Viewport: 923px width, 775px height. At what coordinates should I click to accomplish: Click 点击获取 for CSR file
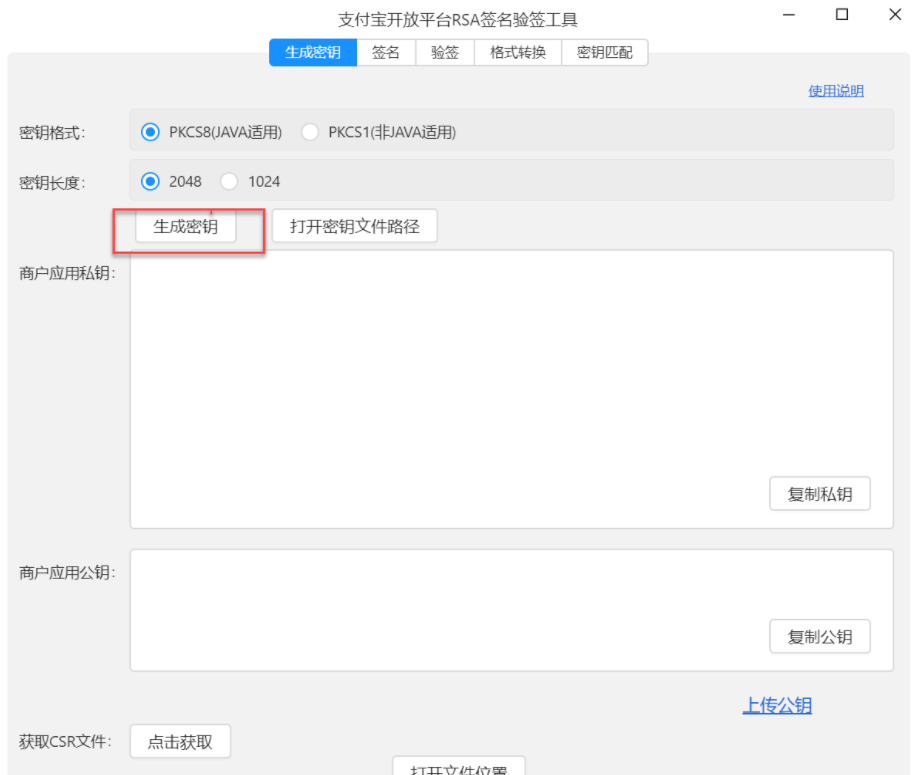pyautogui.click(x=180, y=741)
